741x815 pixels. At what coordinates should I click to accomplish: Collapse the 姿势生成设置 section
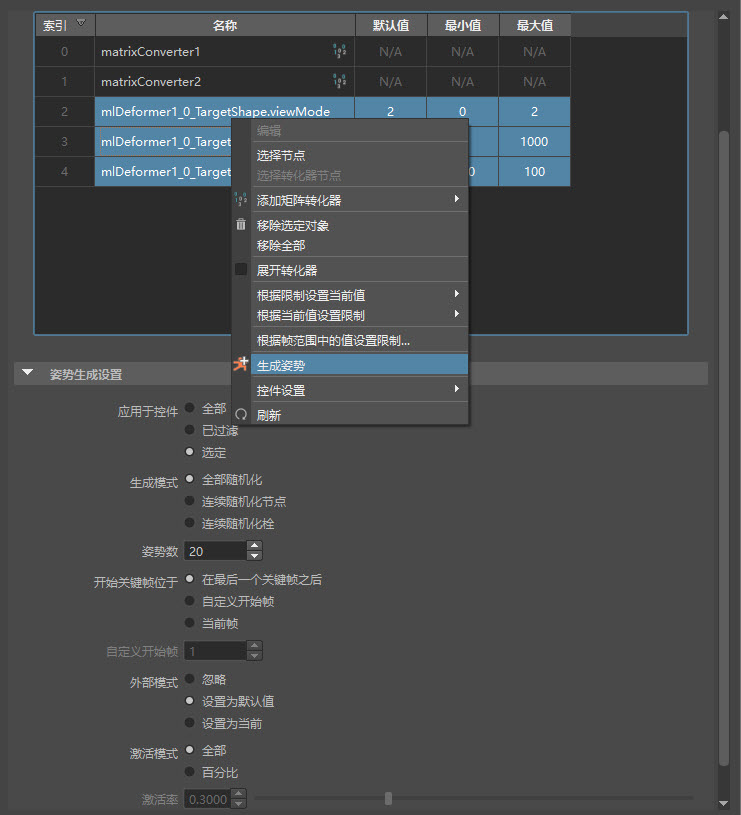click(28, 373)
